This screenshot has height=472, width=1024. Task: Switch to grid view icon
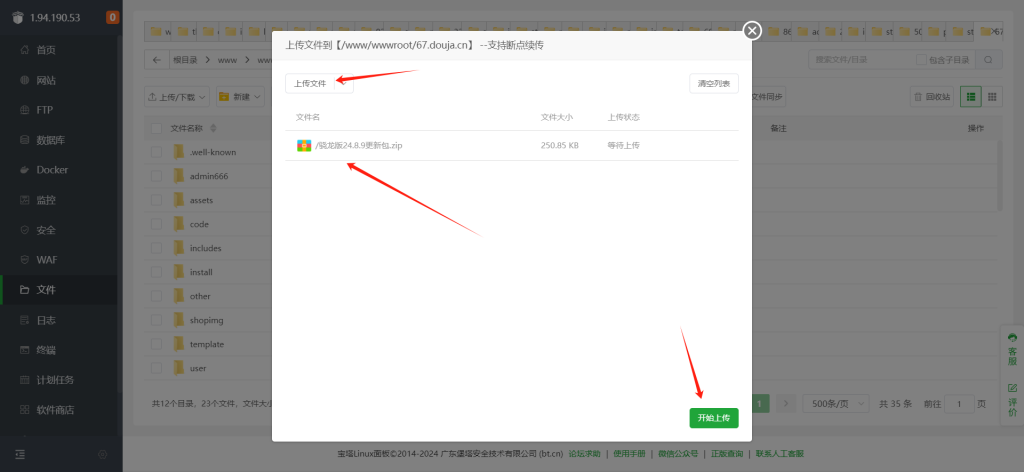point(992,97)
